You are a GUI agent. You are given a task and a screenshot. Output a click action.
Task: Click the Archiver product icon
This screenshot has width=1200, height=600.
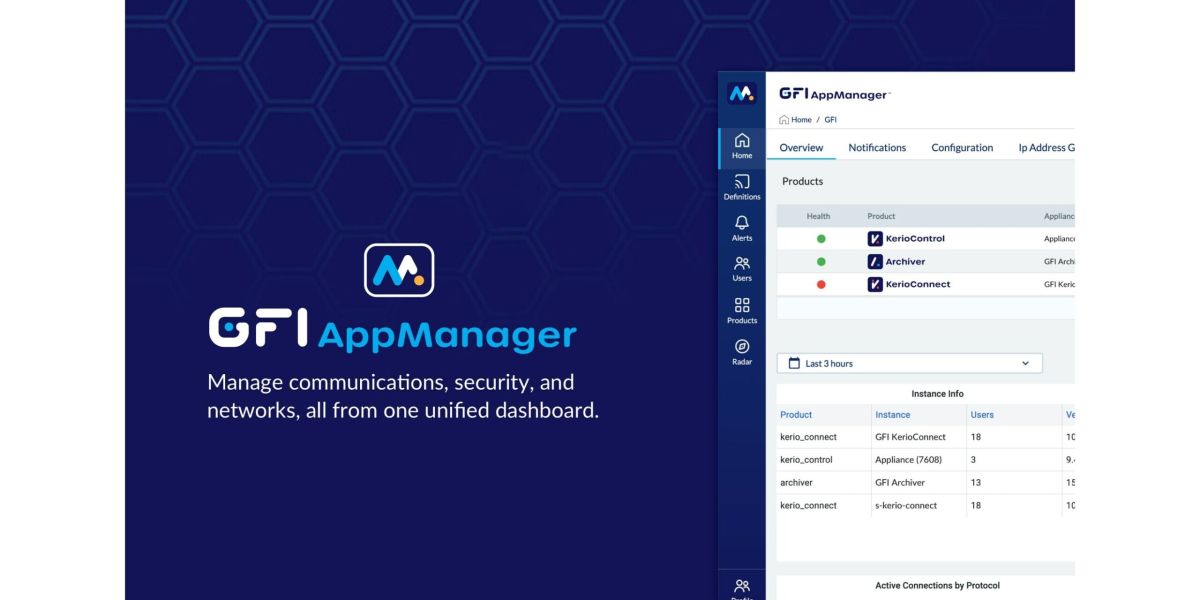(x=875, y=262)
